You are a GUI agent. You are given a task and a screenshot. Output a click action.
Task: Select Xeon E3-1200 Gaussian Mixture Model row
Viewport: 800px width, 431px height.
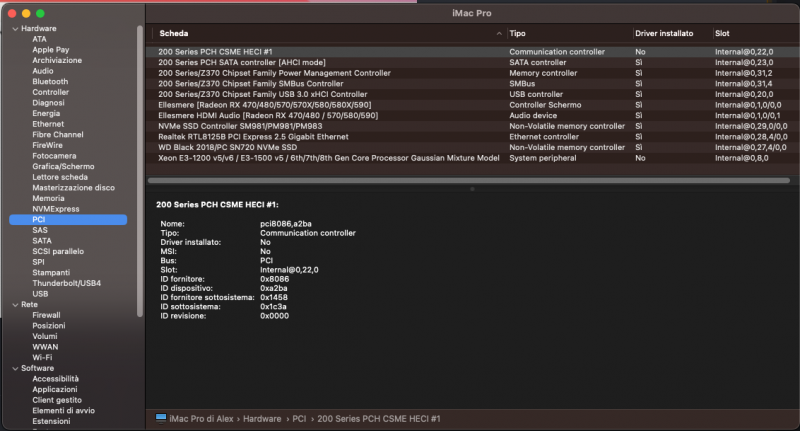(x=472, y=158)
